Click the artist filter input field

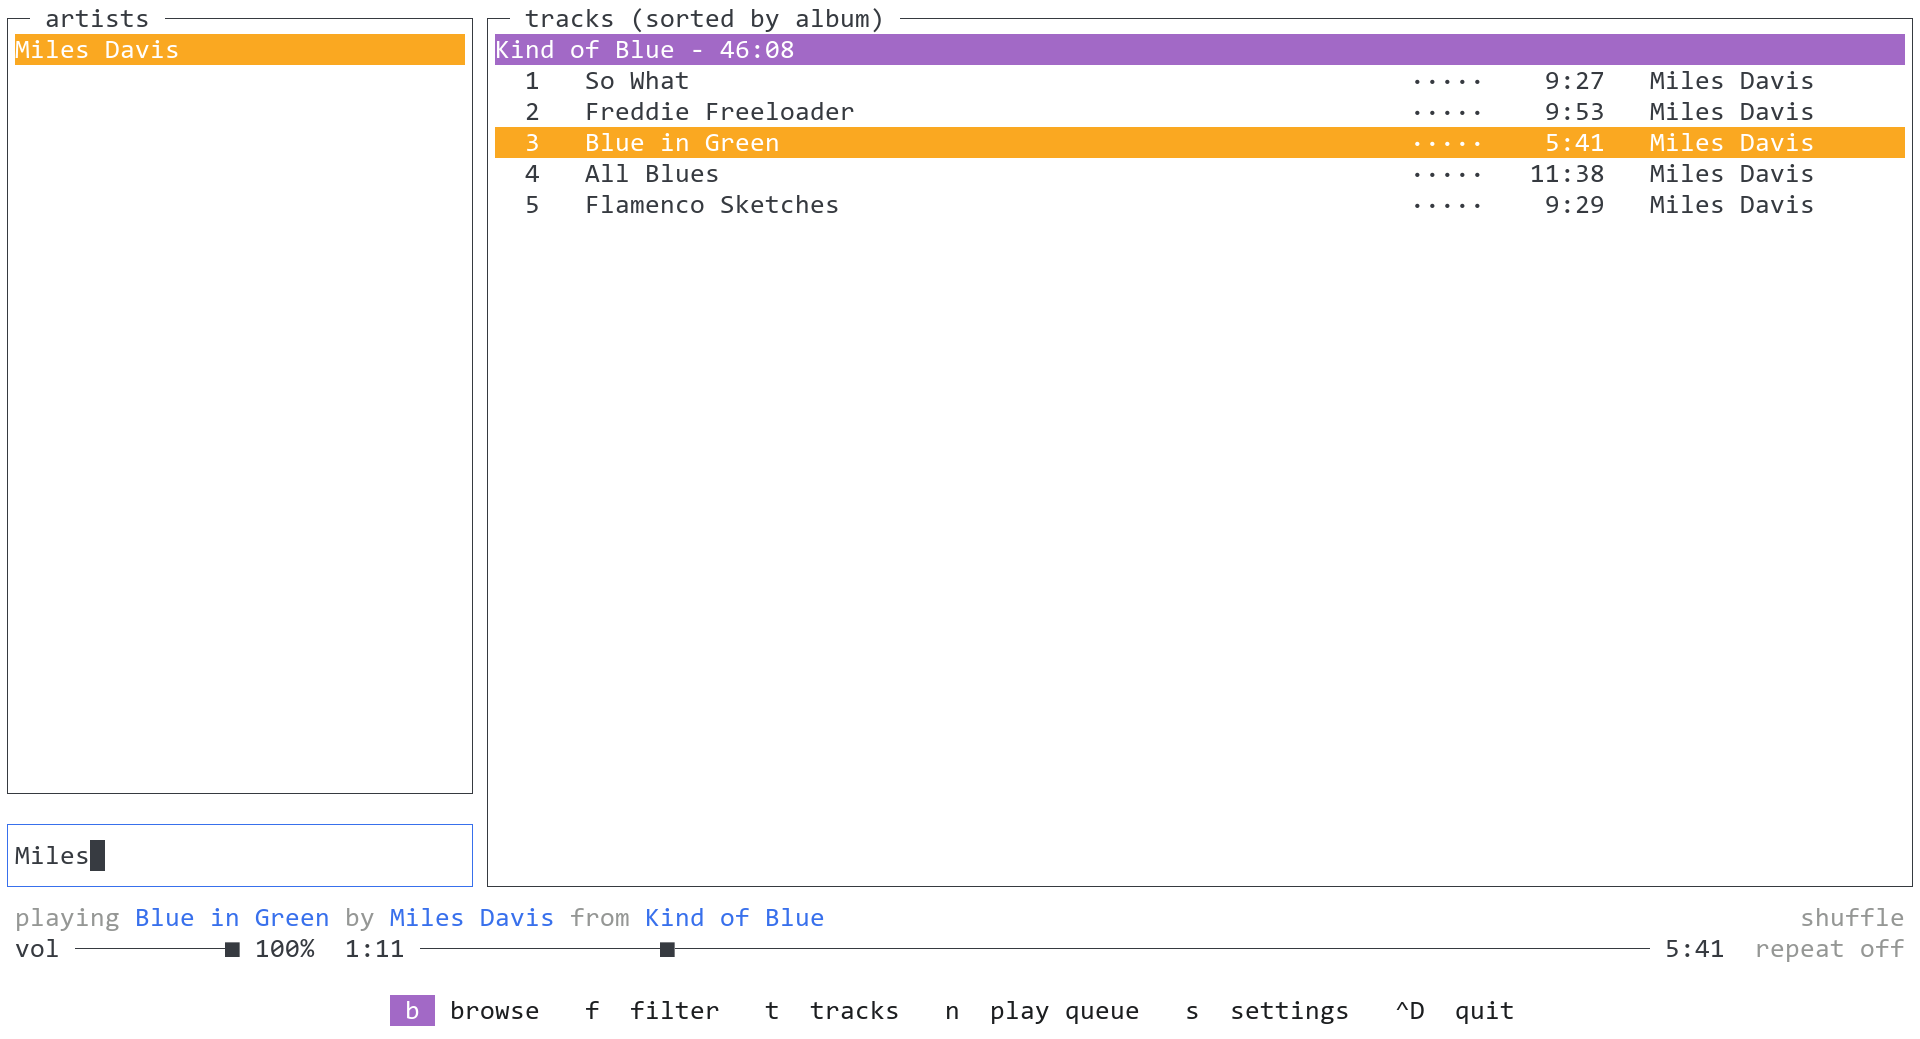[x=239, y=855]
